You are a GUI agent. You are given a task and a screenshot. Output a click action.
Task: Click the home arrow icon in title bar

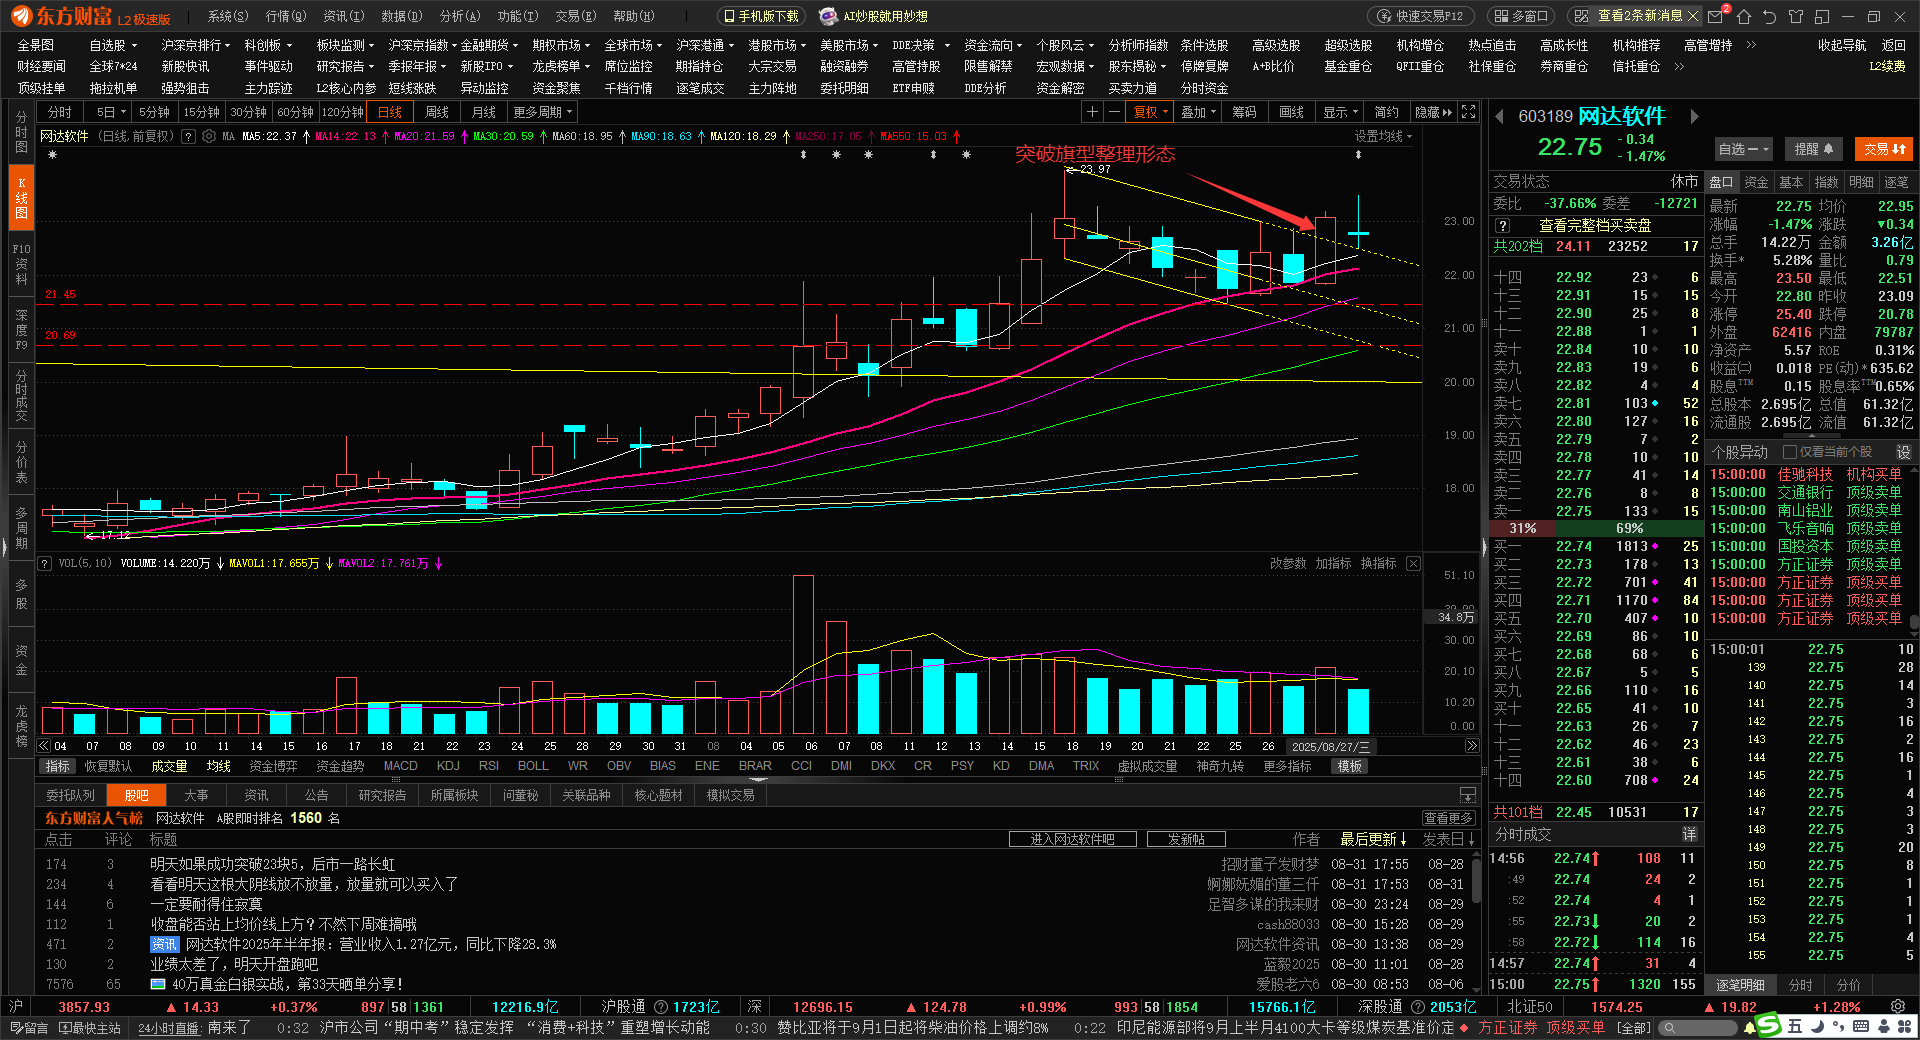click(1744, 16)
